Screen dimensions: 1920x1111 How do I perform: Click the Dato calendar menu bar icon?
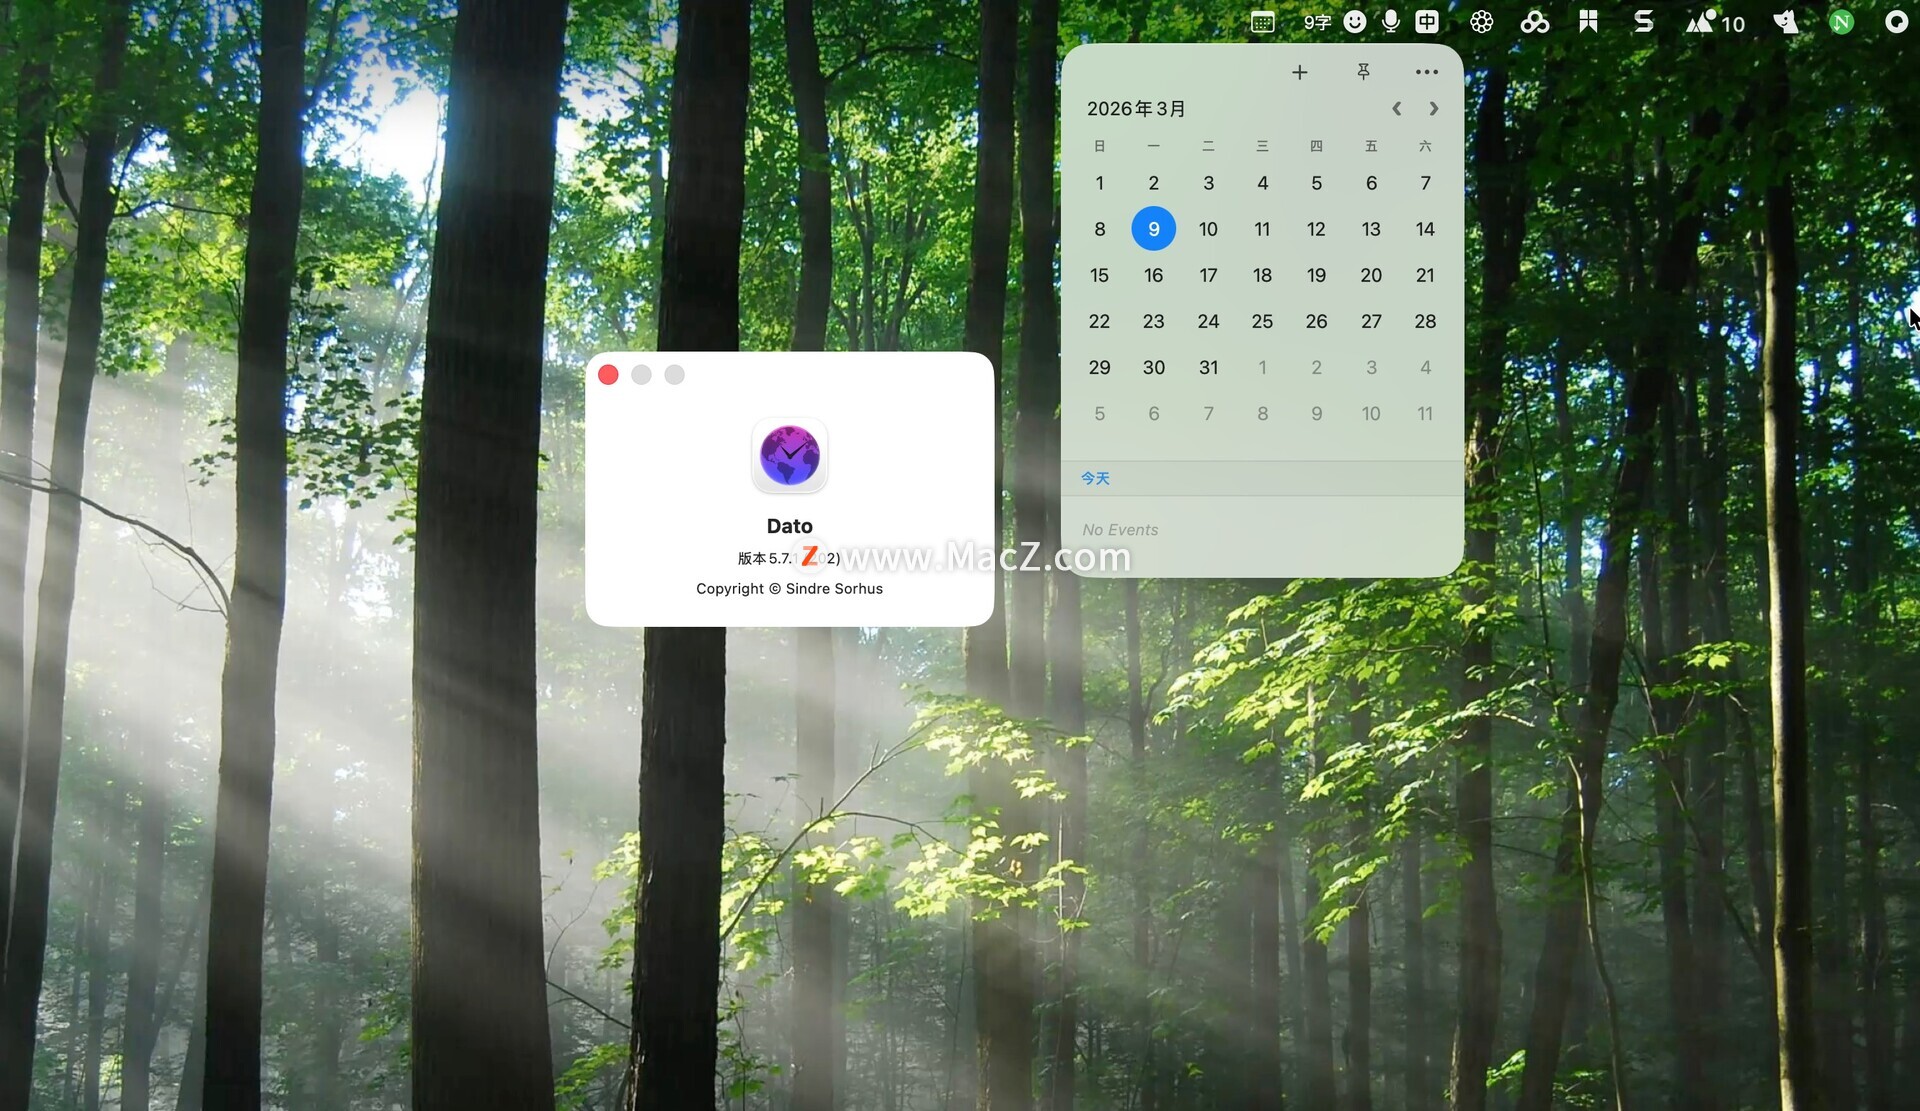(1262, 22)
